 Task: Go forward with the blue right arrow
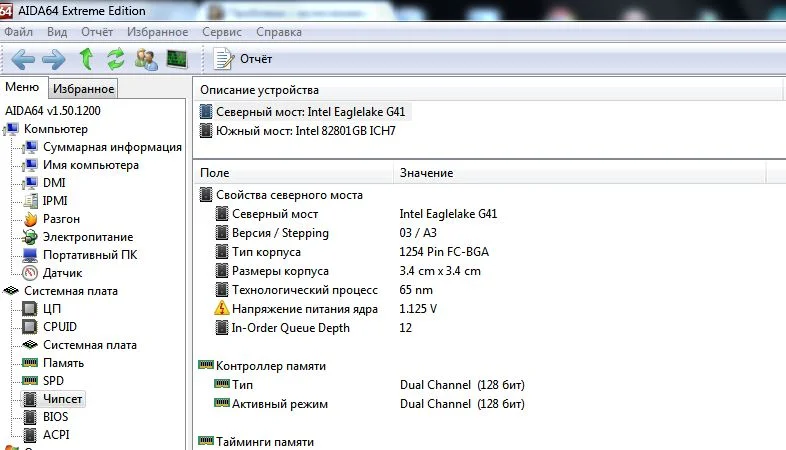click(54, 59)
